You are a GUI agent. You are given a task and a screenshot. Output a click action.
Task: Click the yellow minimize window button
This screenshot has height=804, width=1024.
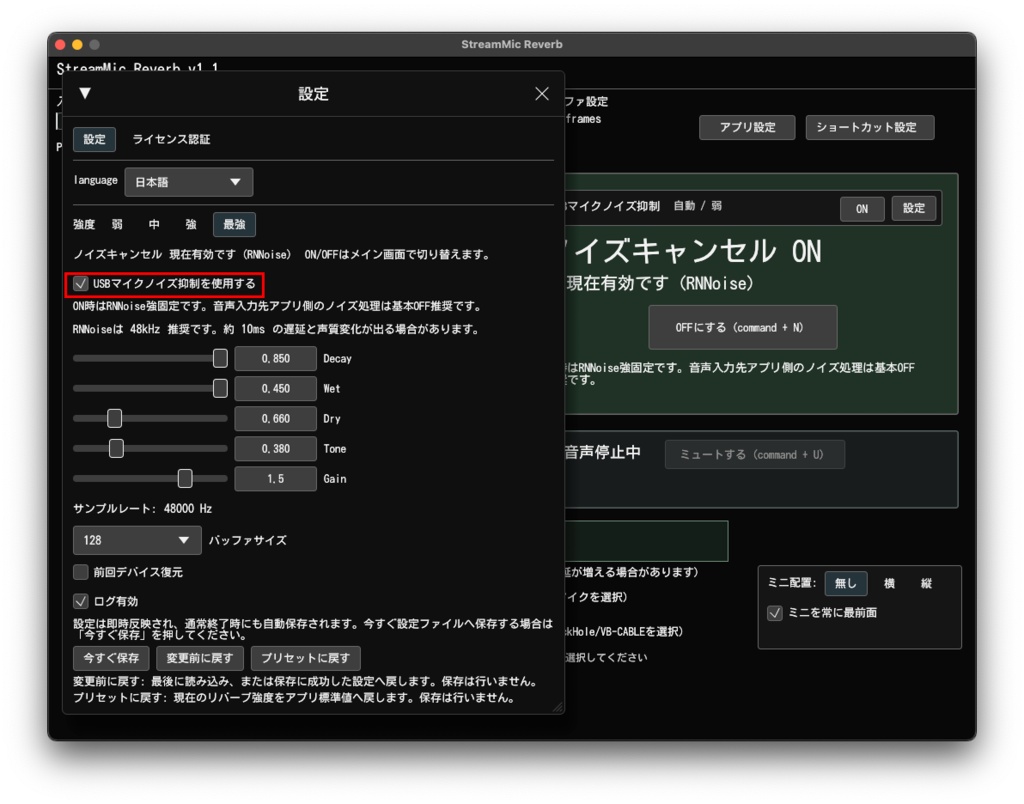(78, 44)
